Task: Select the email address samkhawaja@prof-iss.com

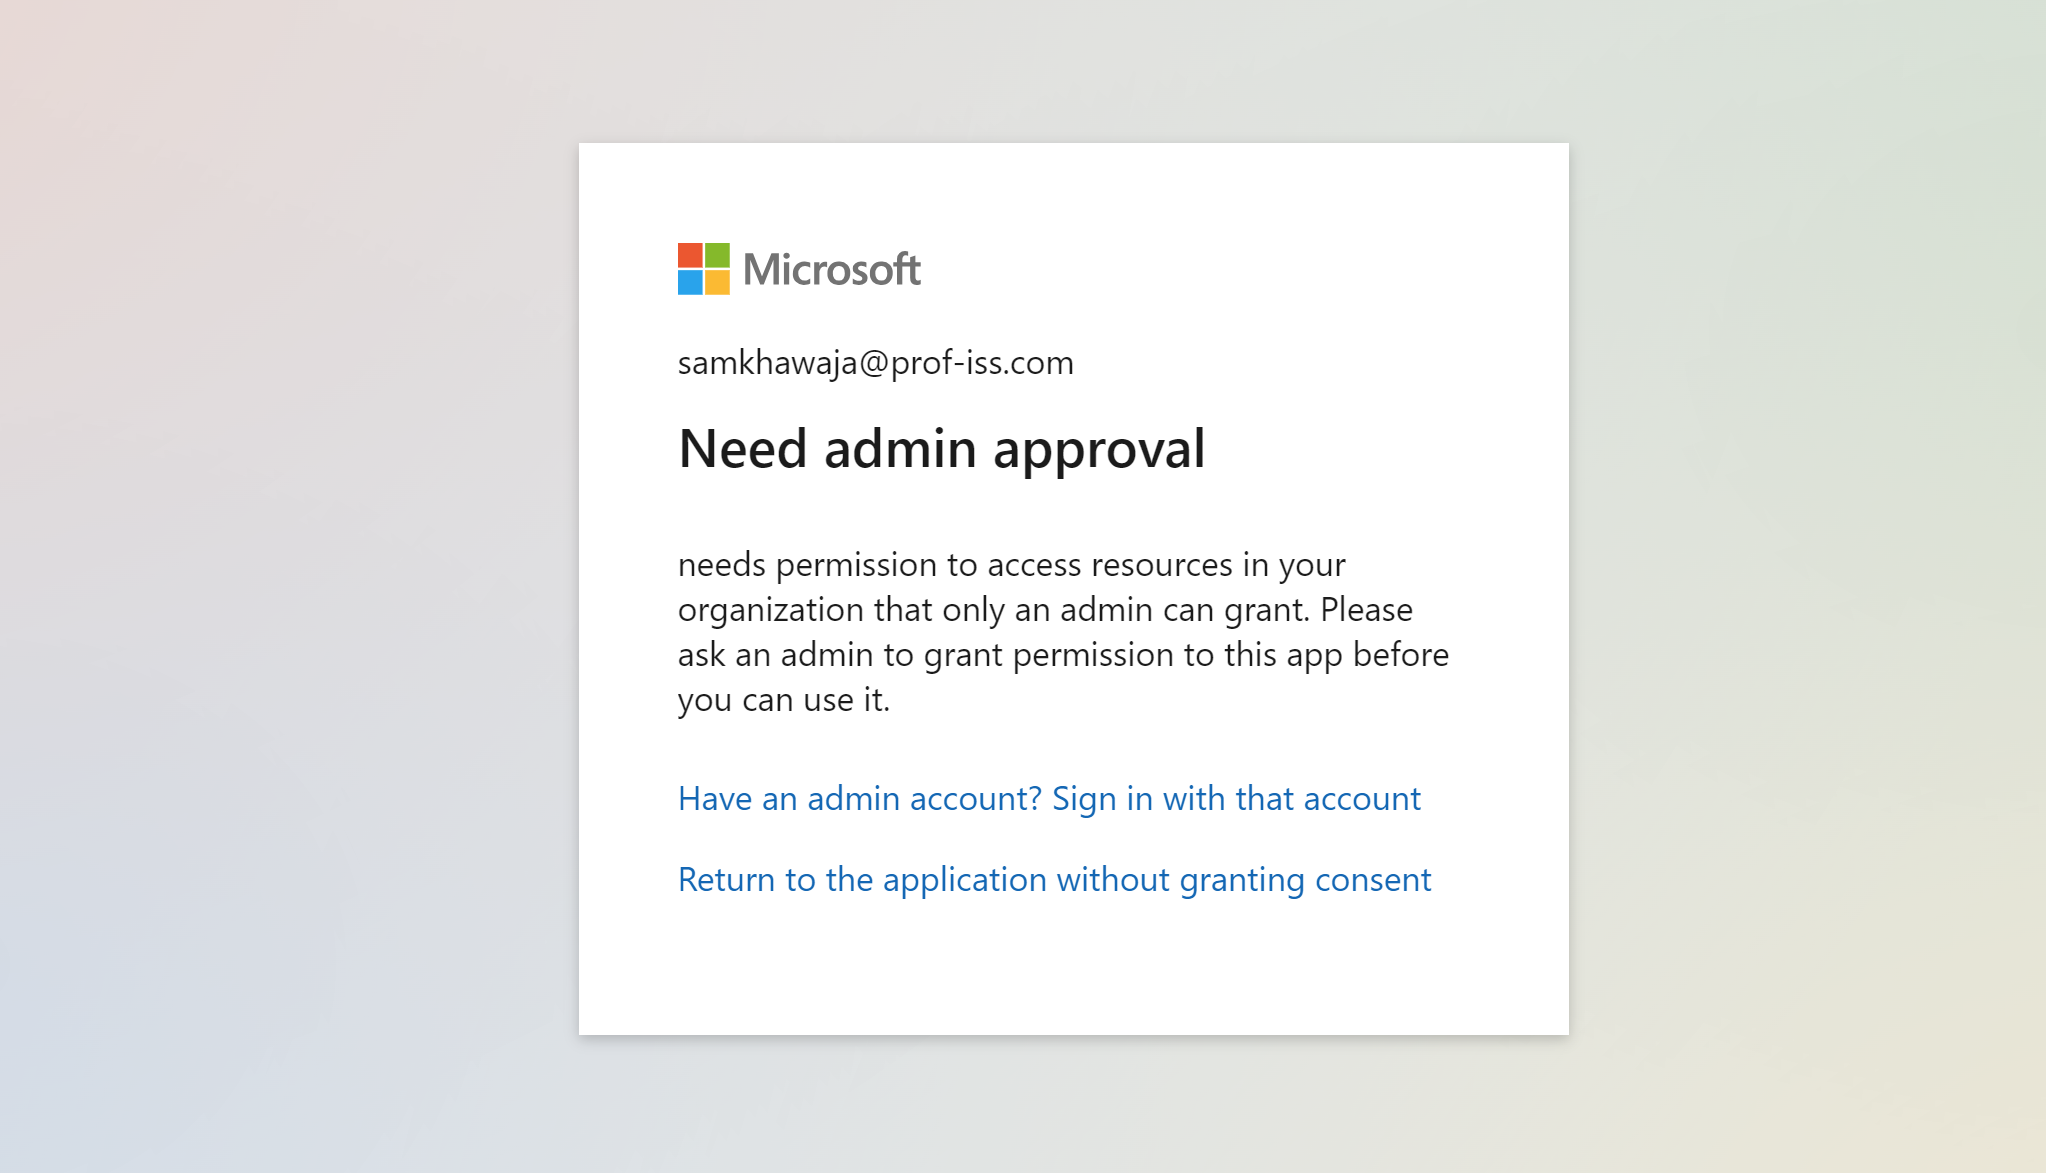Action: [875, 362]
